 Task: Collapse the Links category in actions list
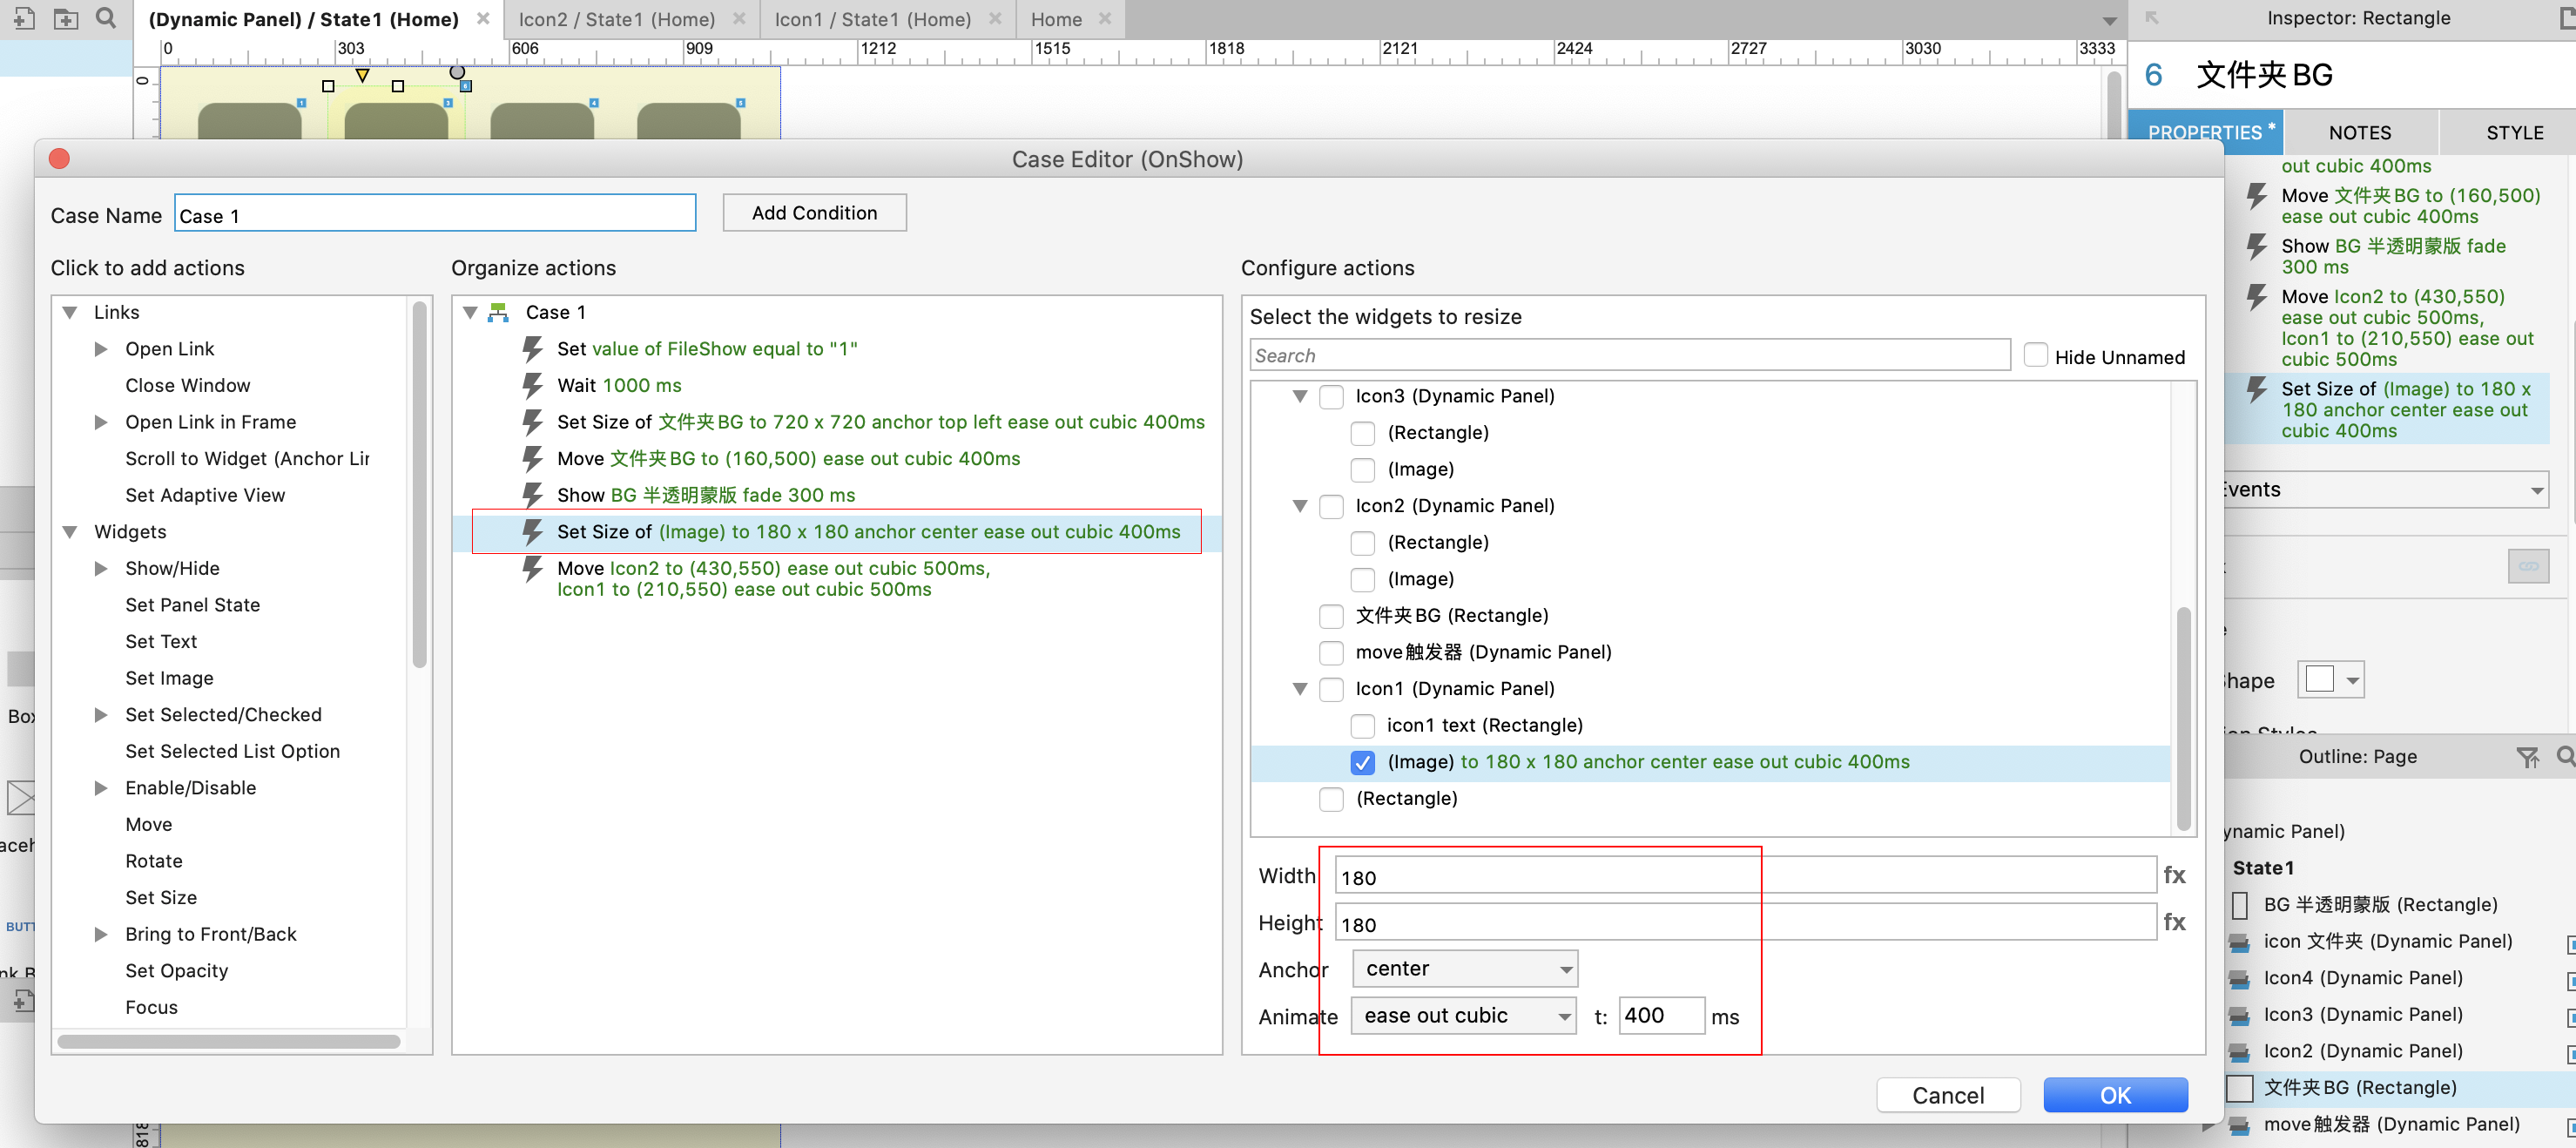(x=70, y=313)
